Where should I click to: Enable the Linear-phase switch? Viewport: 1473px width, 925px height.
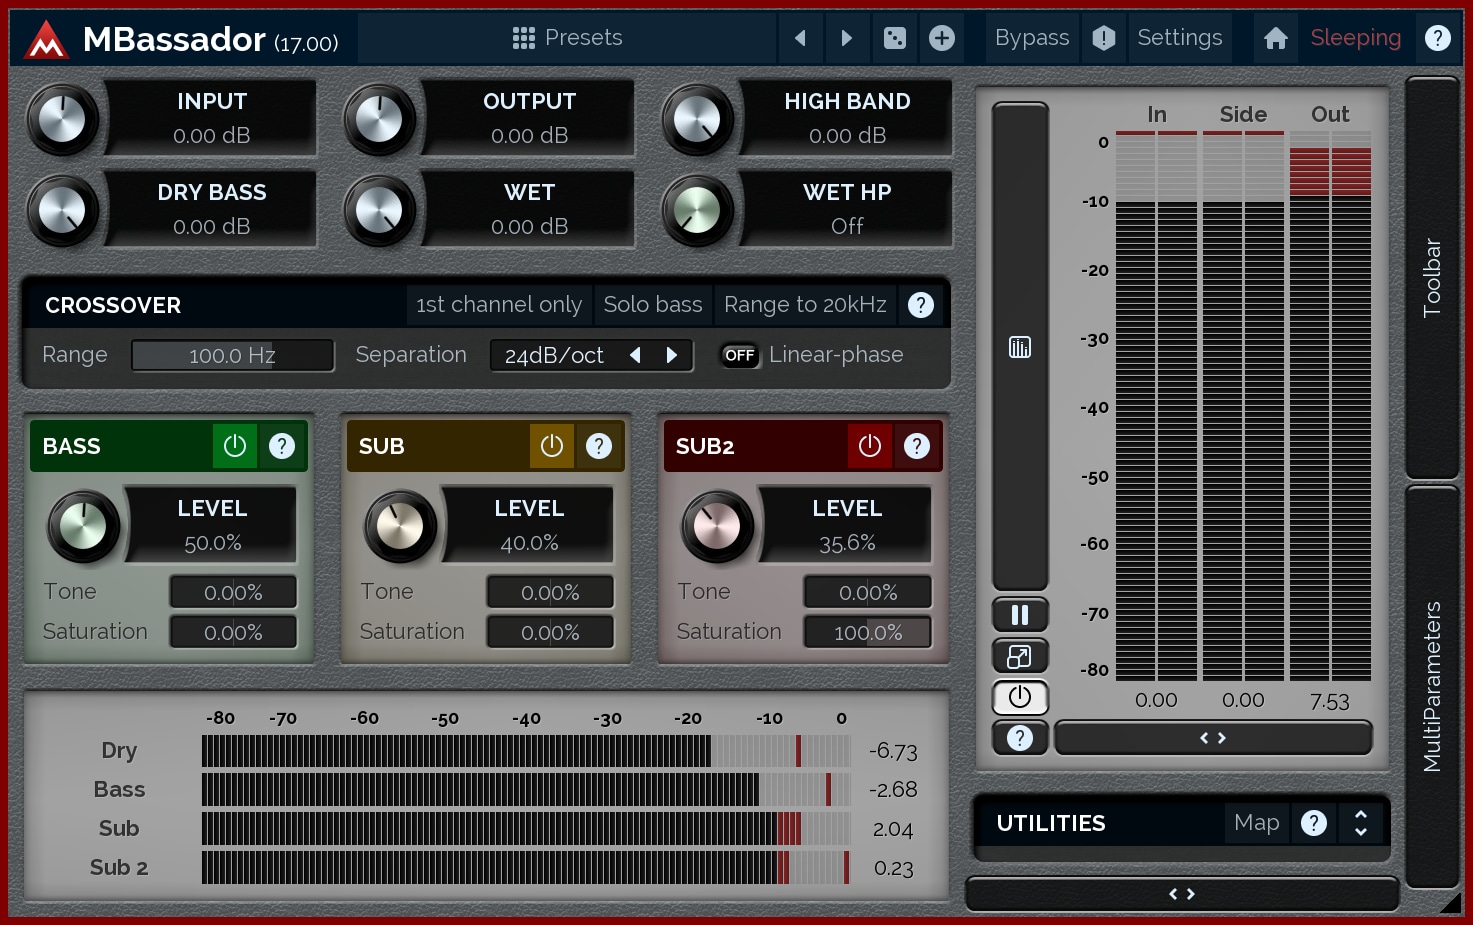click(x=740, y=355)
